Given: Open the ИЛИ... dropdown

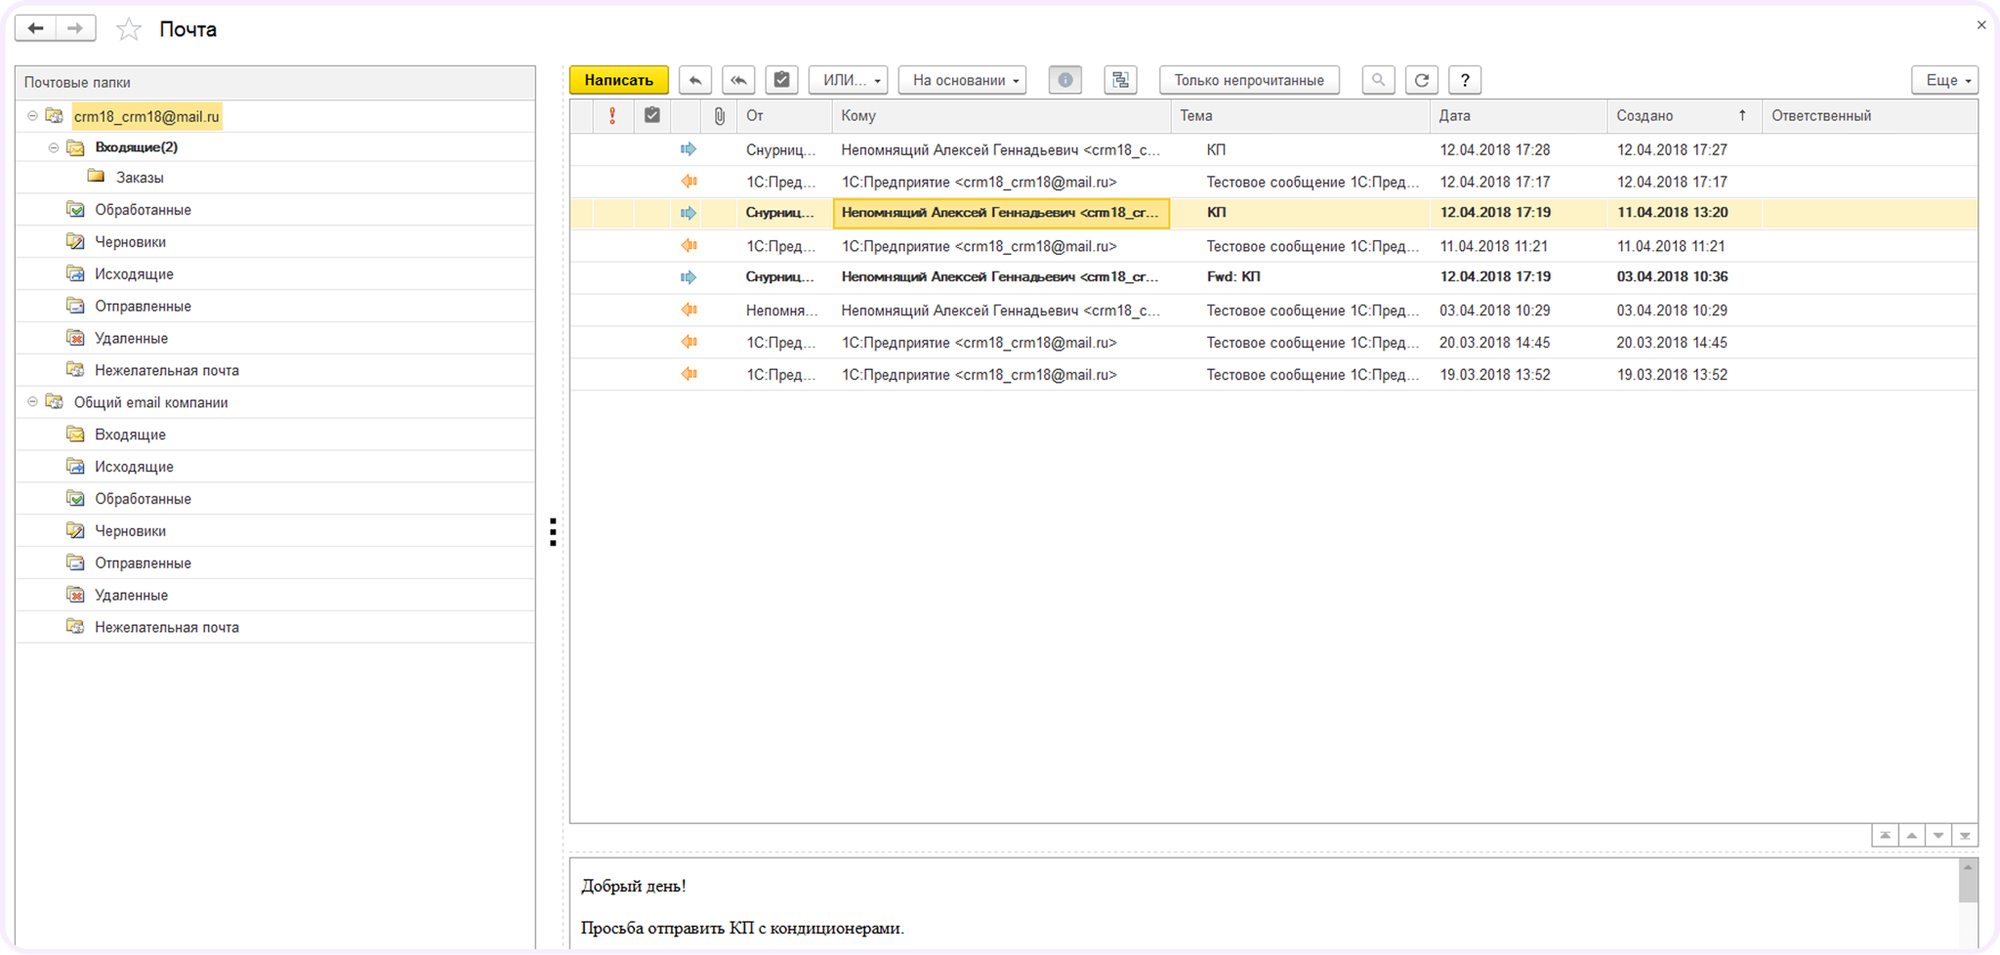Looking at the screenshot, I should (x=848, y=80).
